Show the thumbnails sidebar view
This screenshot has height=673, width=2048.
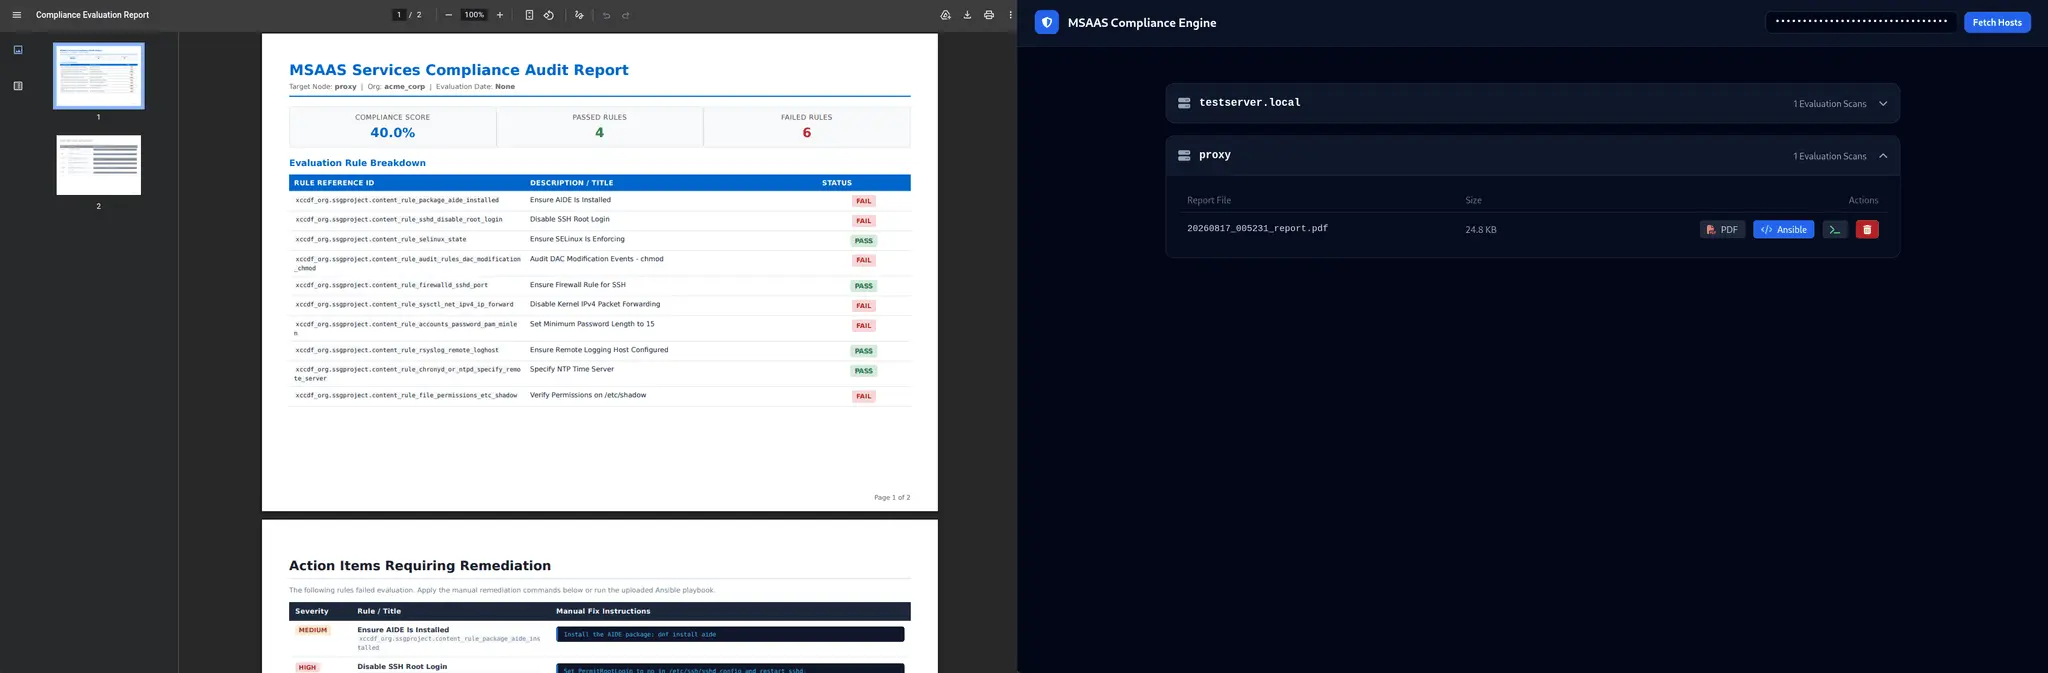[18, 49]
